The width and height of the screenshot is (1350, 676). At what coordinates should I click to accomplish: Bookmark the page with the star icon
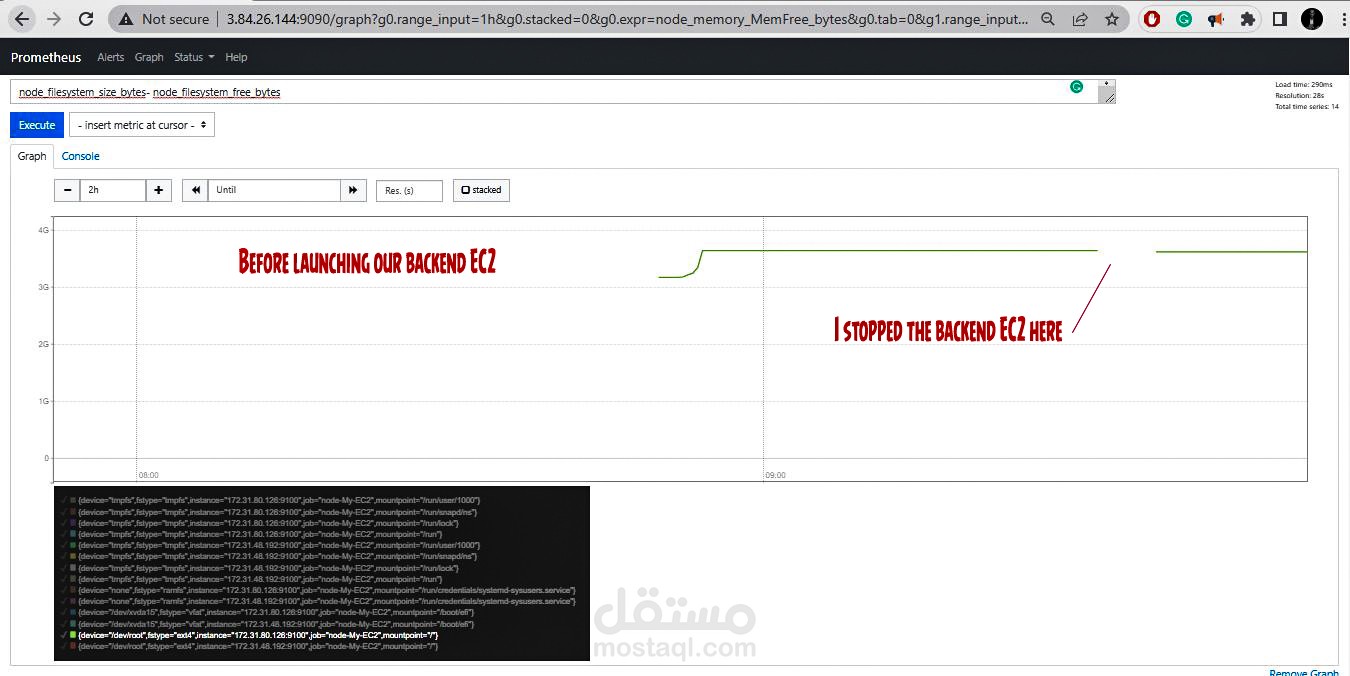coord(1112,19)
